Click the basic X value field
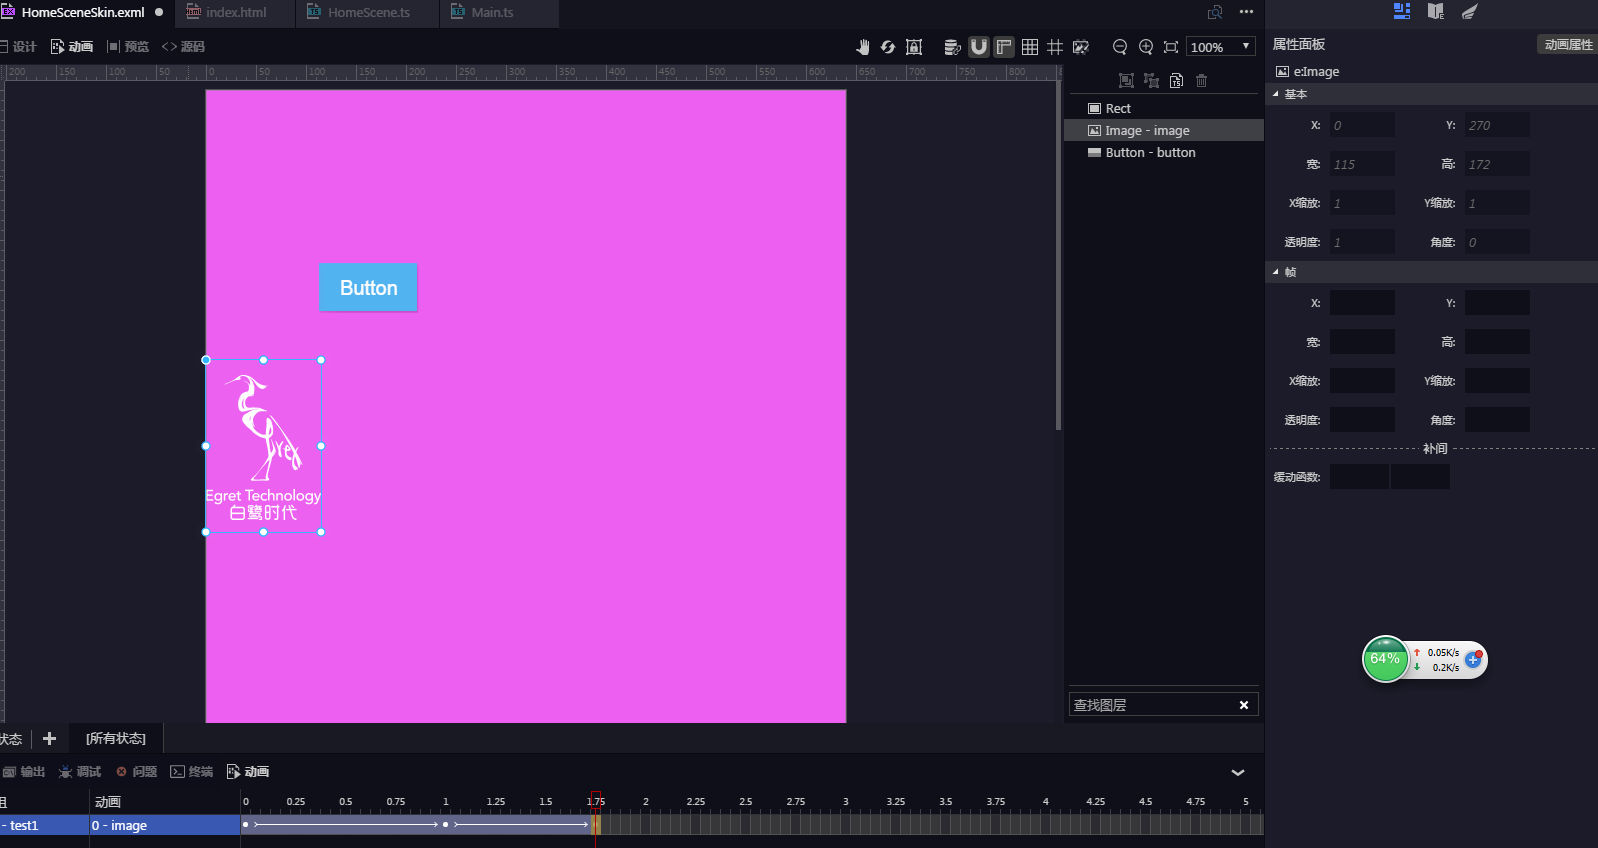This screenshot has width=1598, height=848. [1362, 125]
